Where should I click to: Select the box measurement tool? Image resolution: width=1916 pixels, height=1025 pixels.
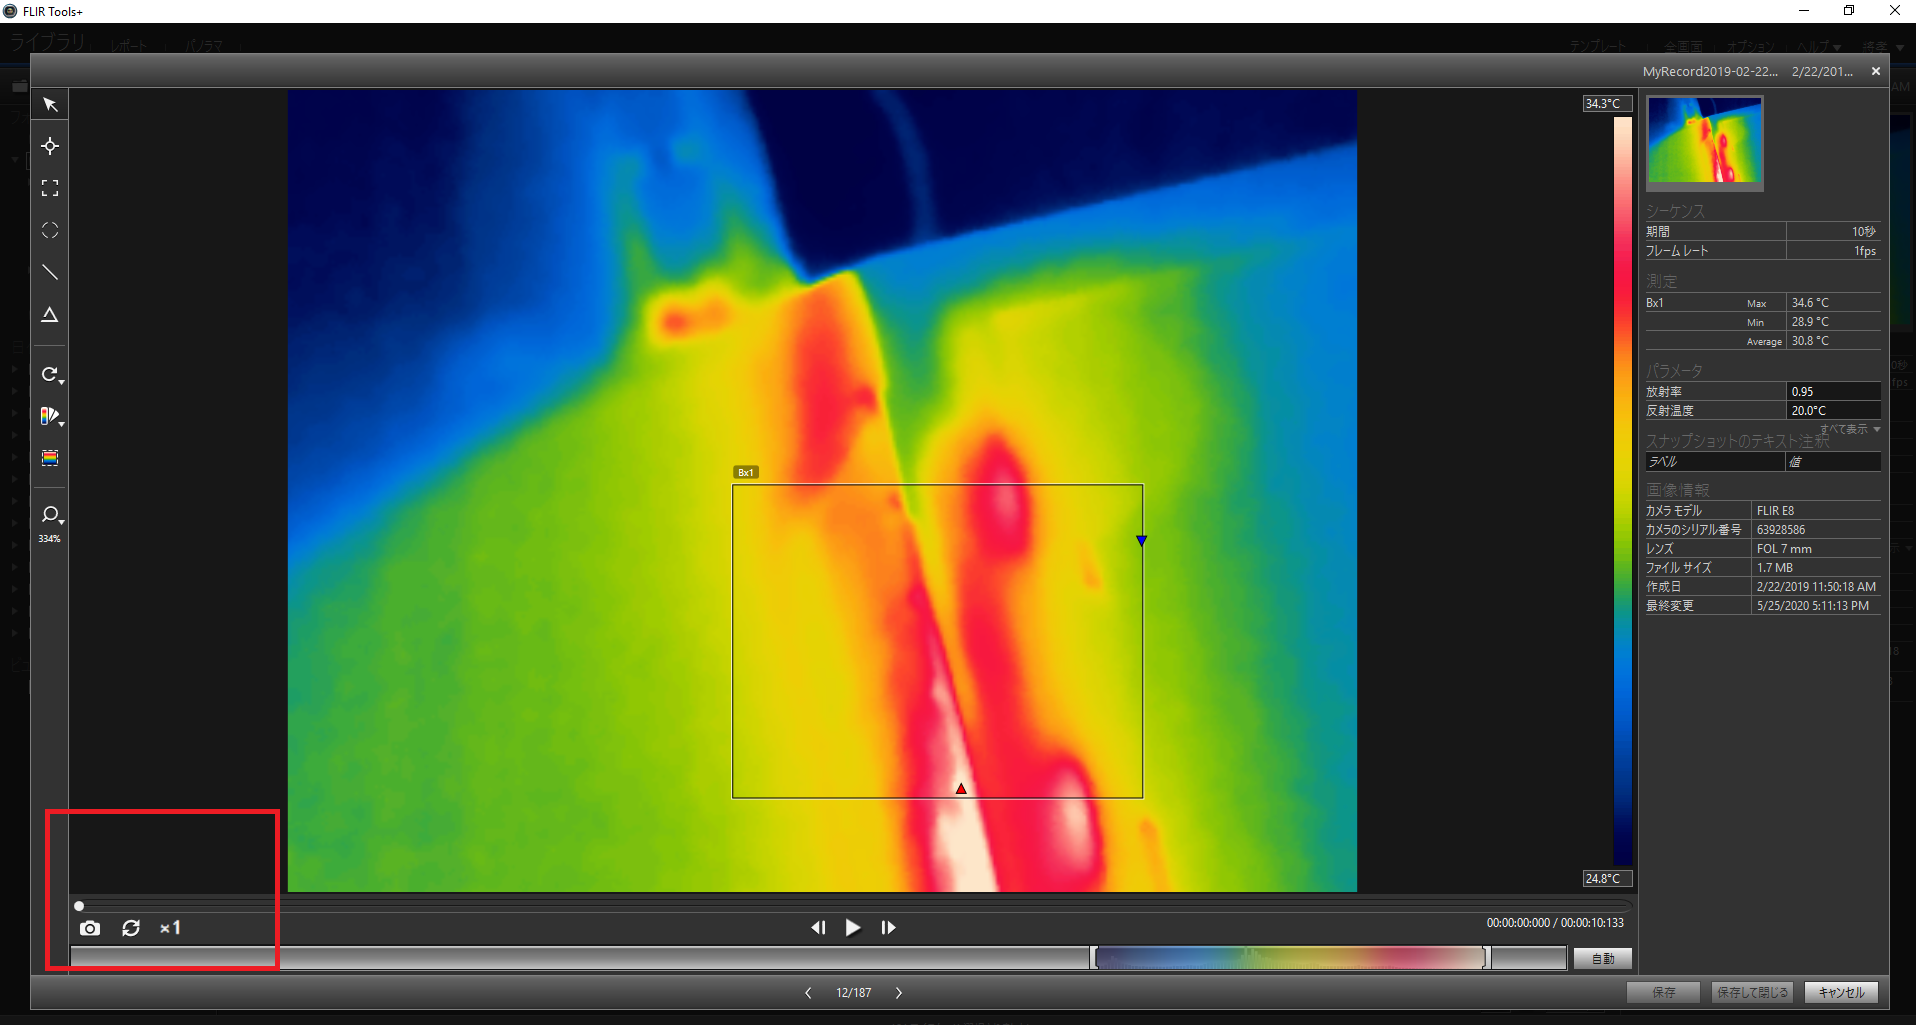49,188
